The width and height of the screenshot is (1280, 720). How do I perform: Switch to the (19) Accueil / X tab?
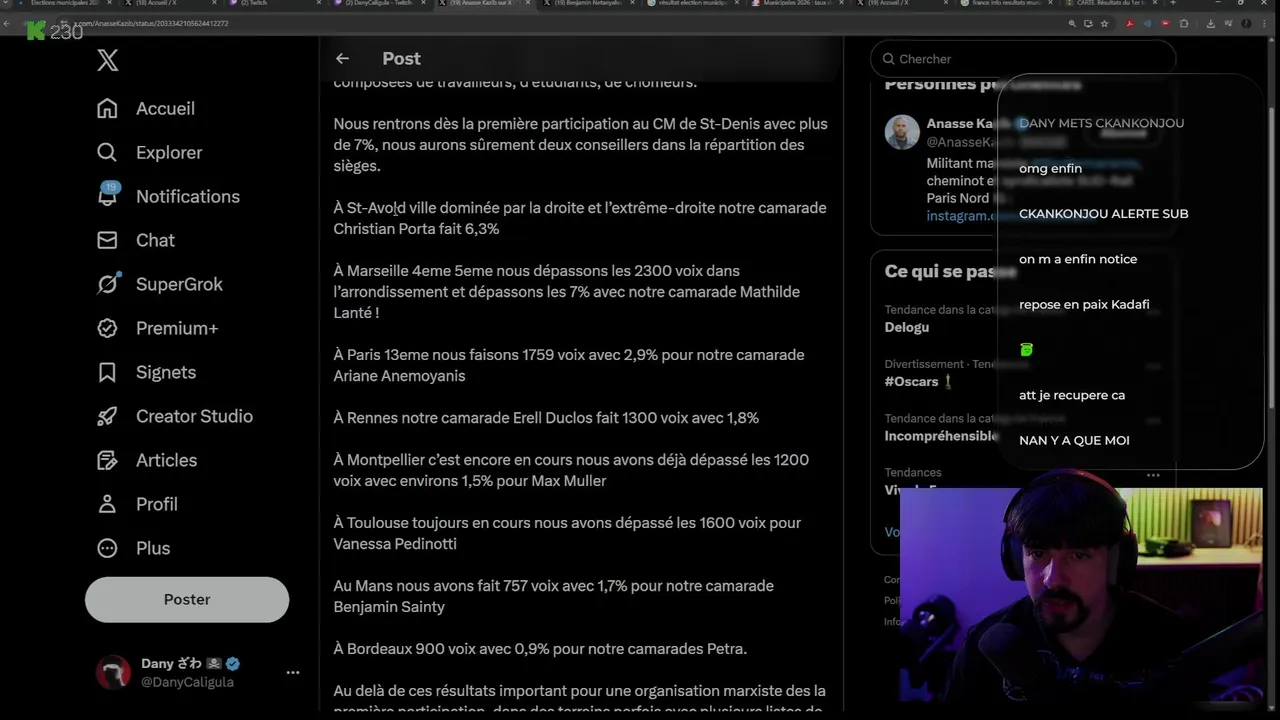(900, 4)
